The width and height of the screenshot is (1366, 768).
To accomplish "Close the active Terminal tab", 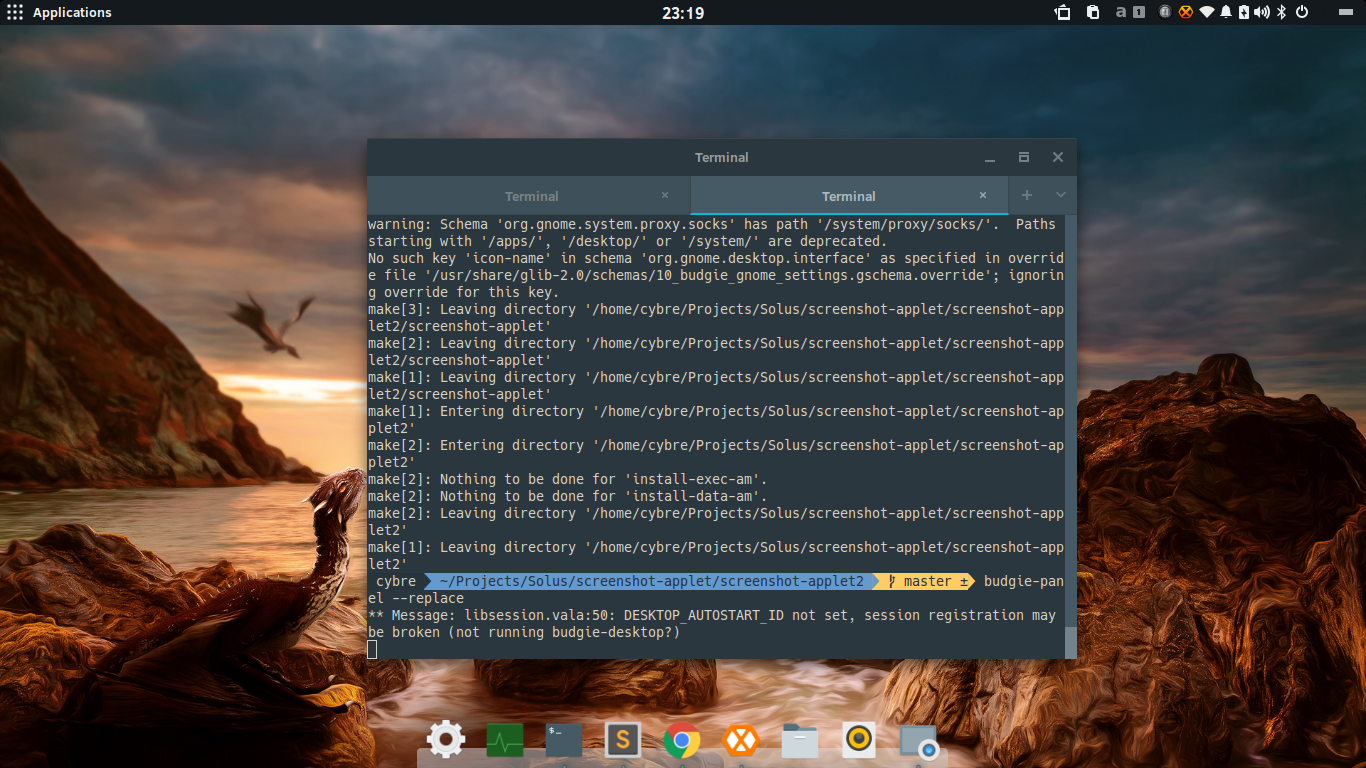I will [983, 196].
